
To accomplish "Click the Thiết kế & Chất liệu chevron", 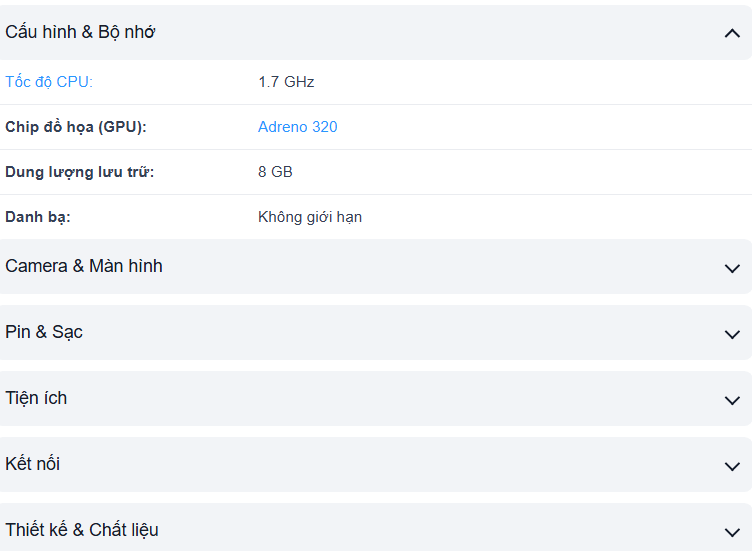I will tap(732, 532).
